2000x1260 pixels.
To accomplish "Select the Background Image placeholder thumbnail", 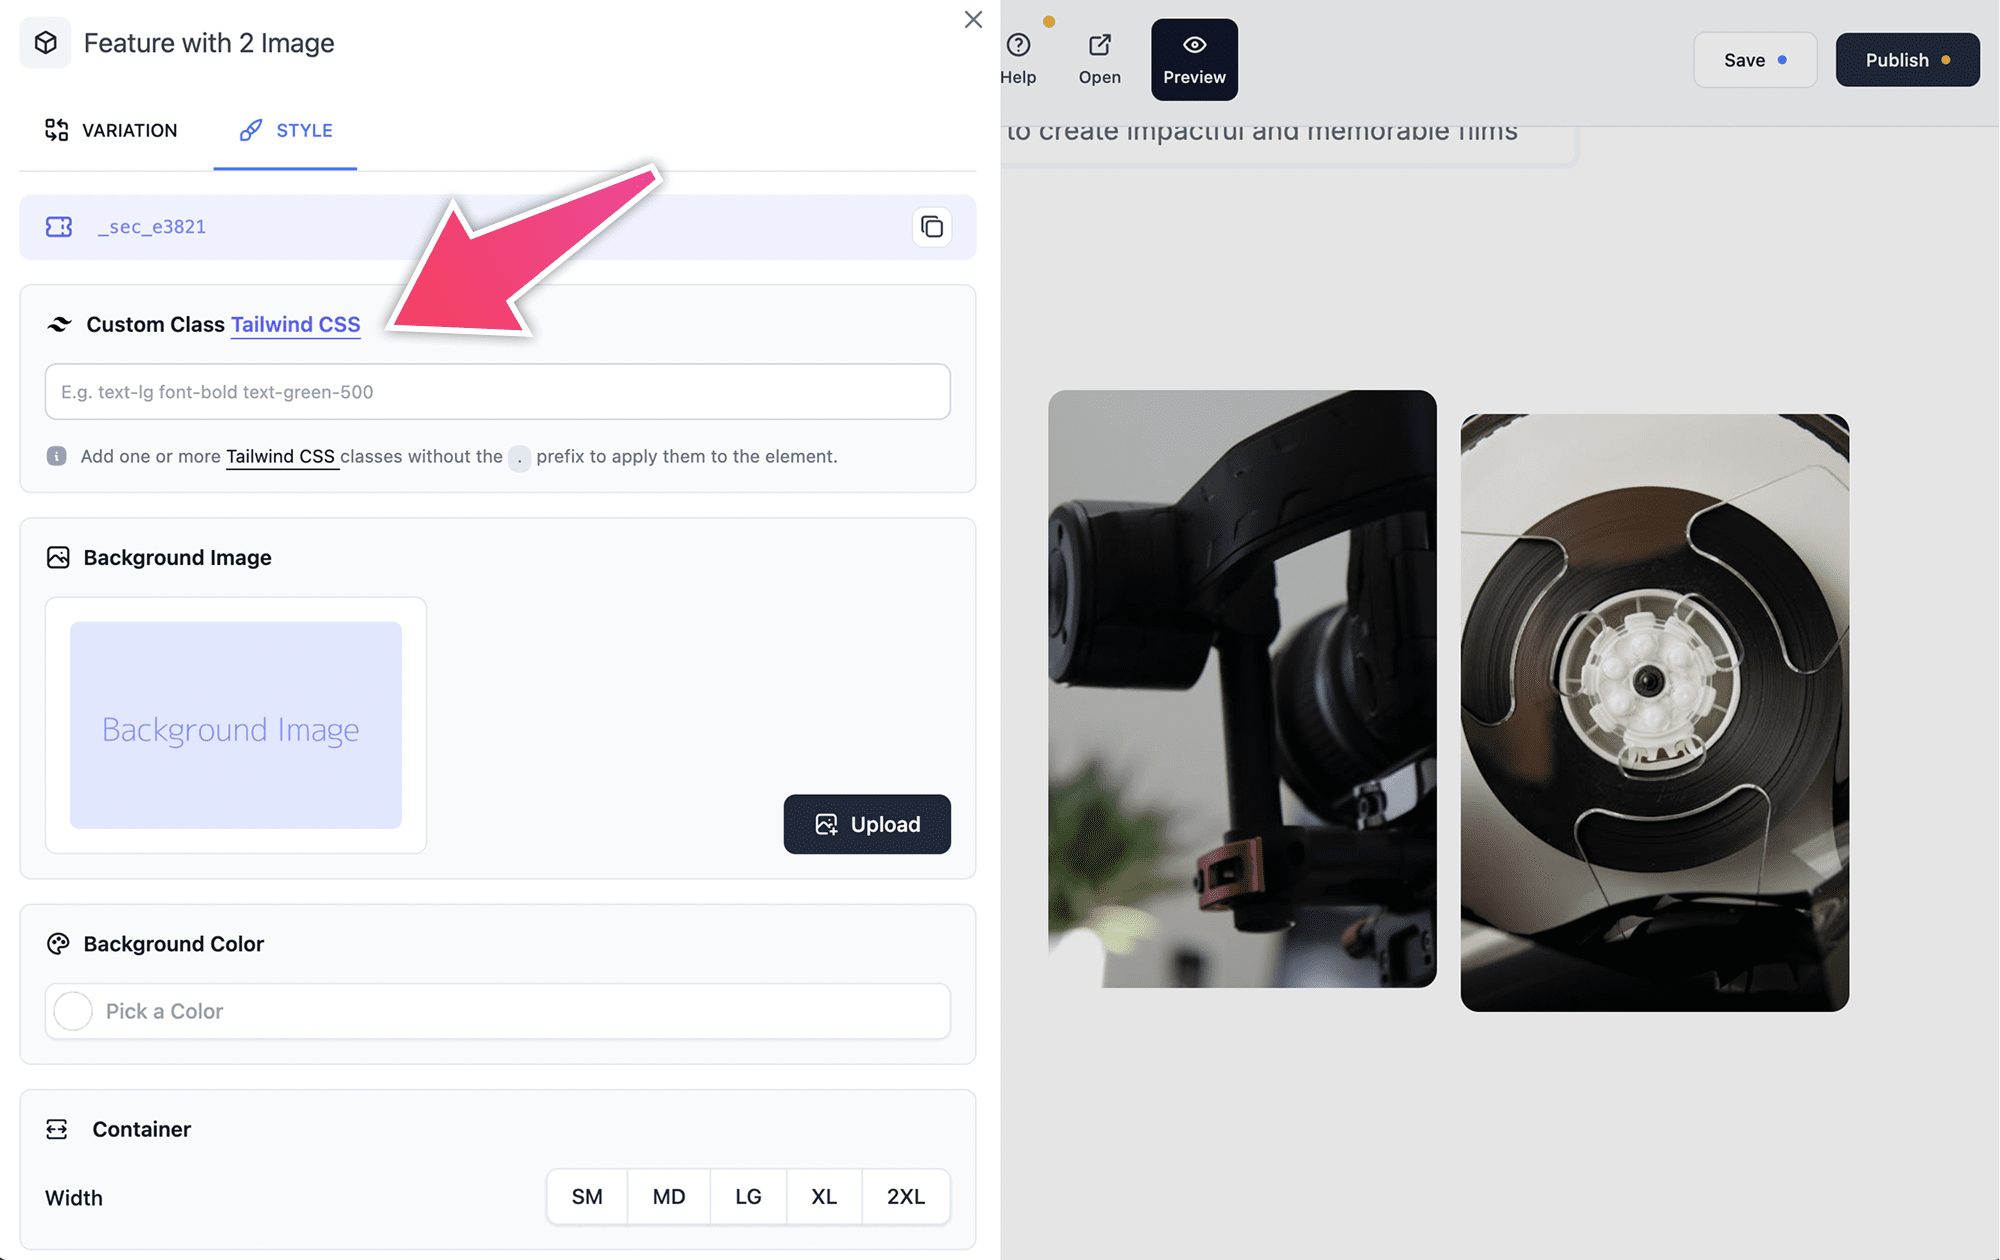I will [x=236, y=725].
